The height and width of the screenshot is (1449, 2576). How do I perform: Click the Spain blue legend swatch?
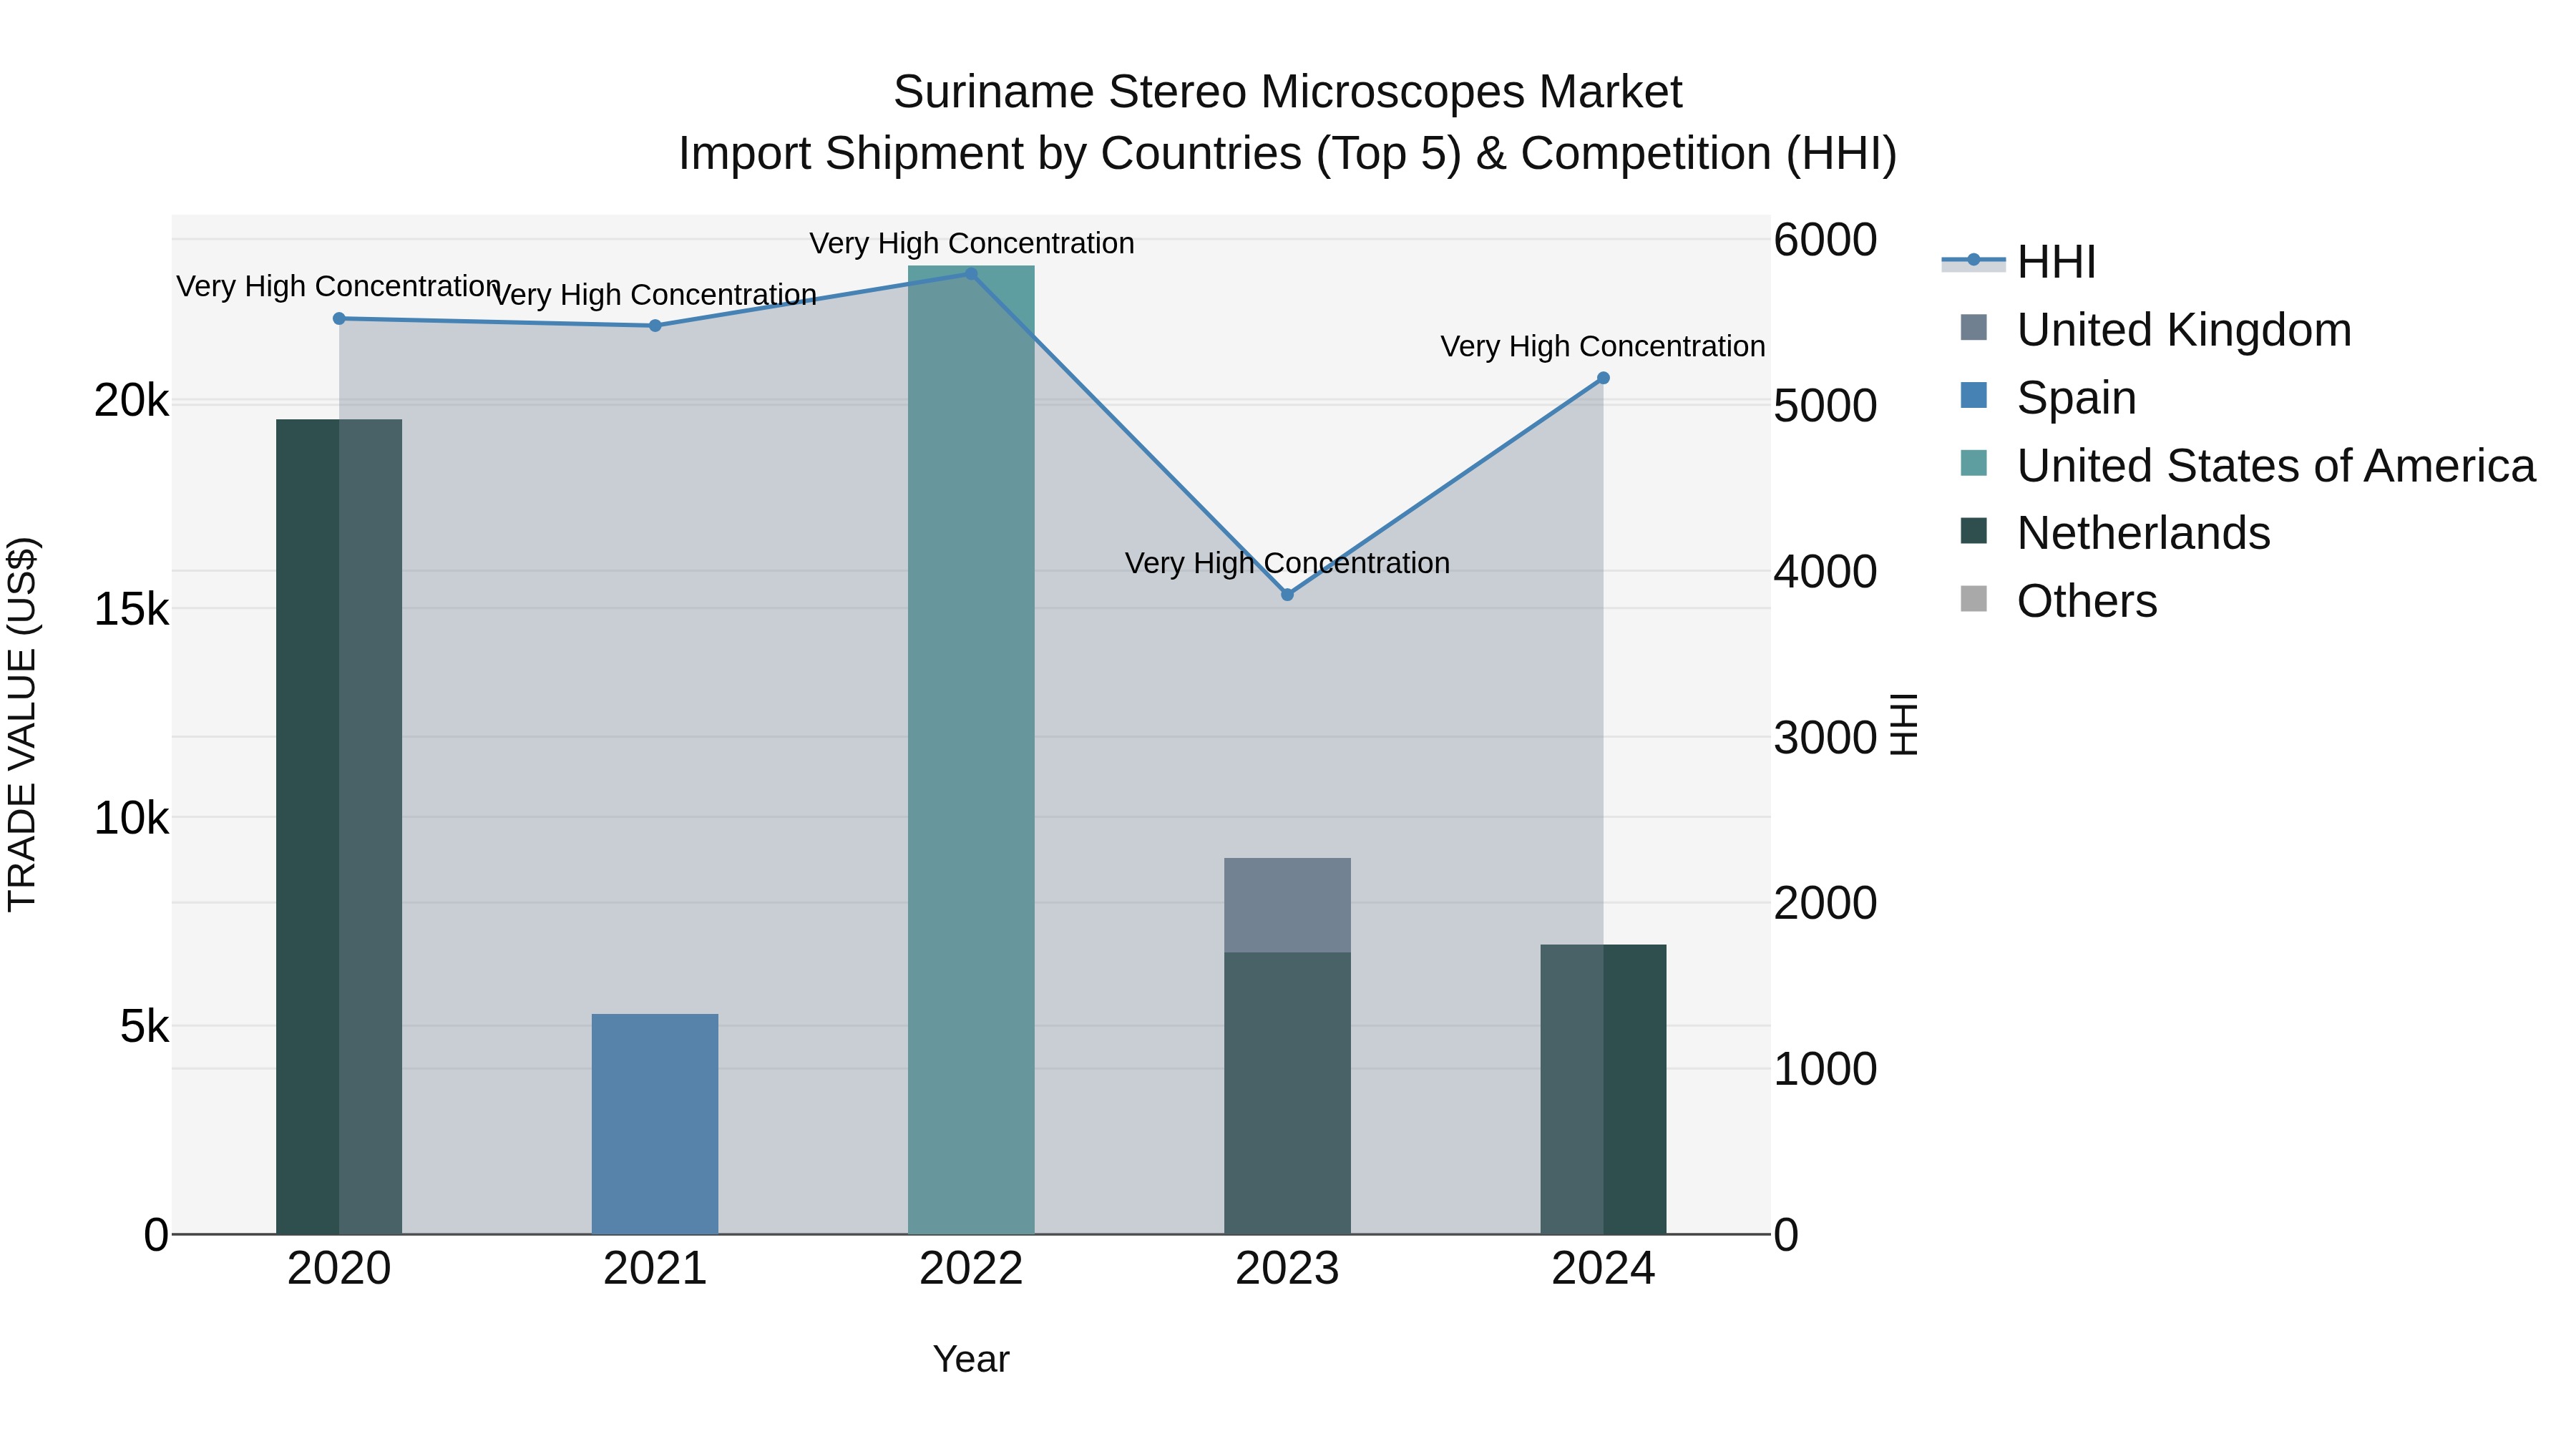click(1974, 395)
